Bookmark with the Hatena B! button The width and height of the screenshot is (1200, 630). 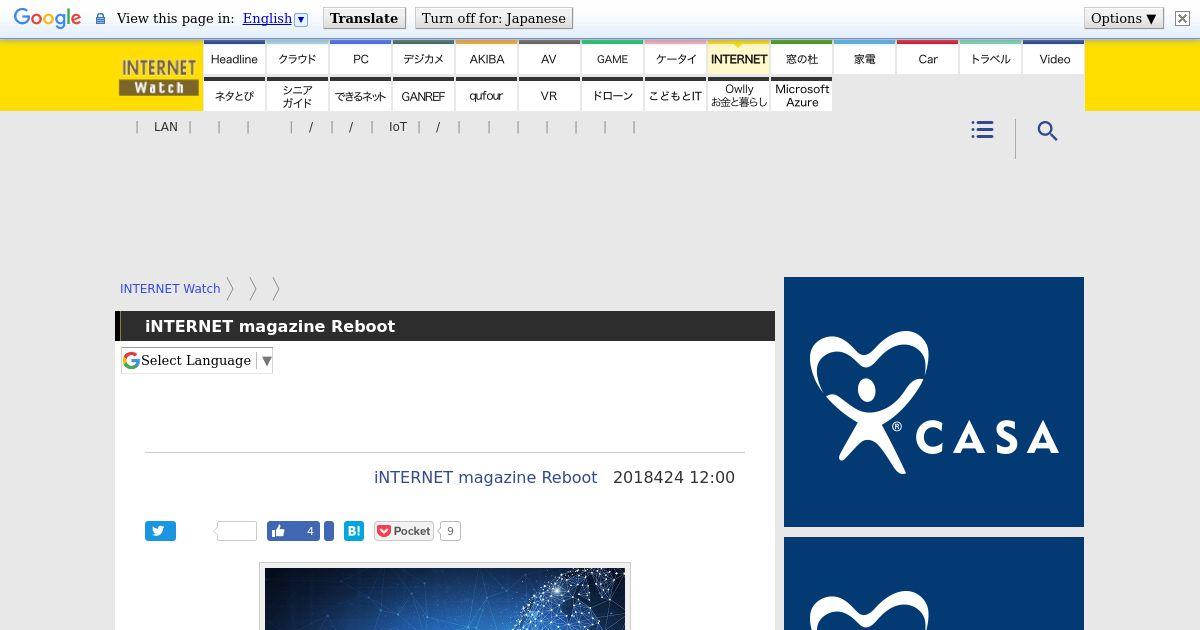[x=354, y=531]
